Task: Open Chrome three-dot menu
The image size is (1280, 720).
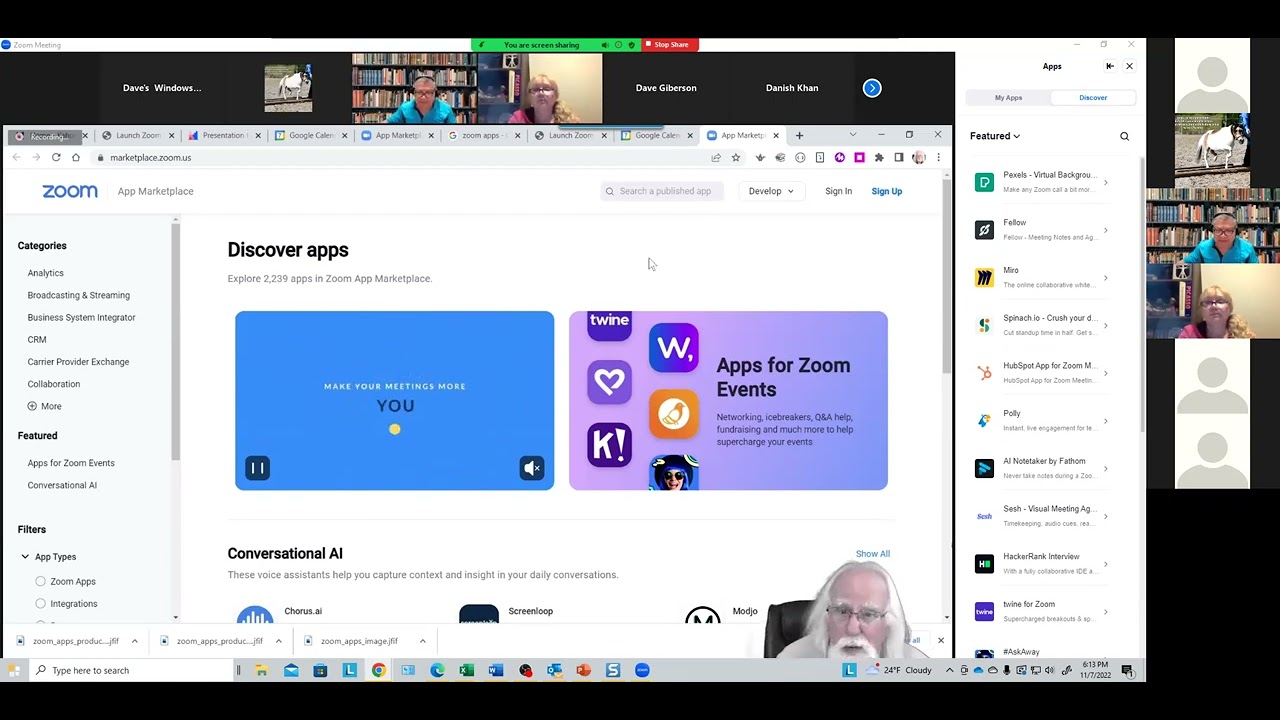Action: click(938, 157)
